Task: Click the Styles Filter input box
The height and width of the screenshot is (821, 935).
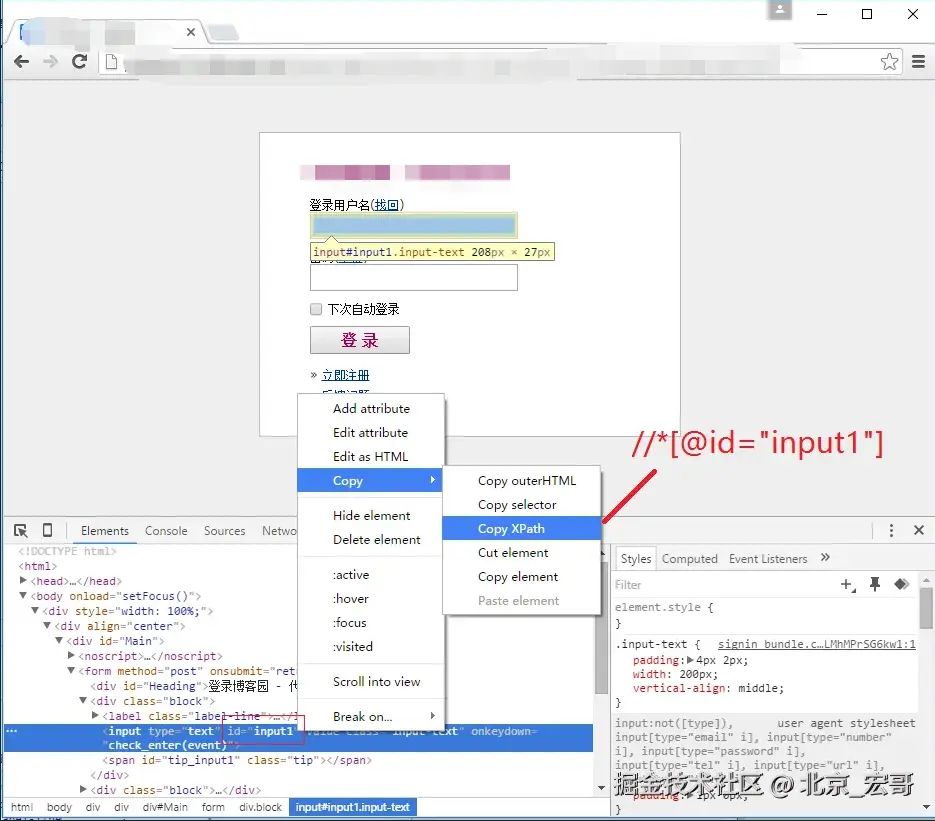Action: point(723,585)
